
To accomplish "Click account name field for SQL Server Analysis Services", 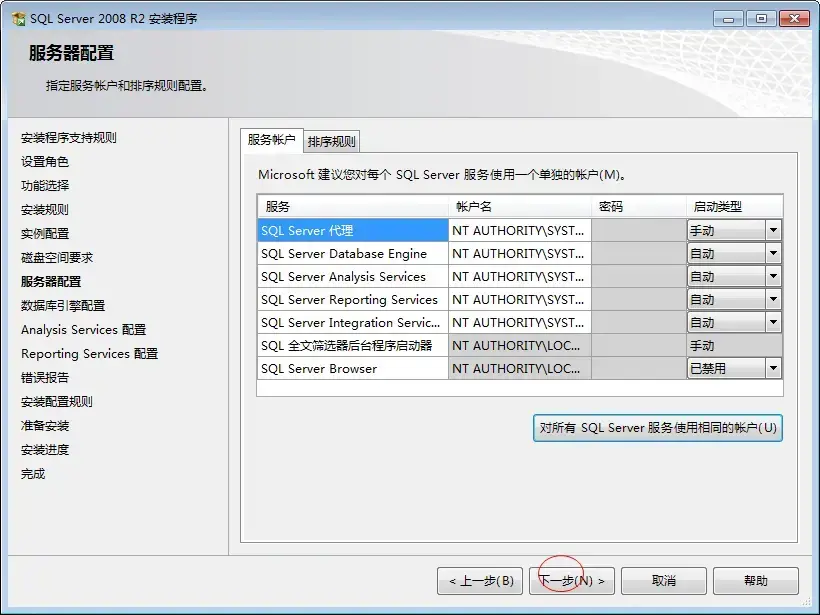I will coord(520,276).
